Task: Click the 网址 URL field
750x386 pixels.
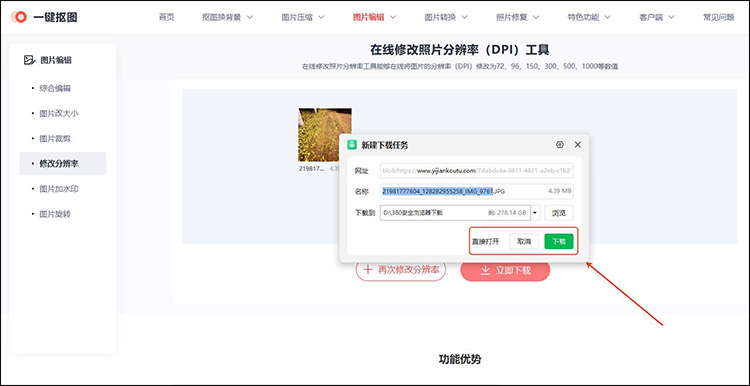Action: point(476,170)
